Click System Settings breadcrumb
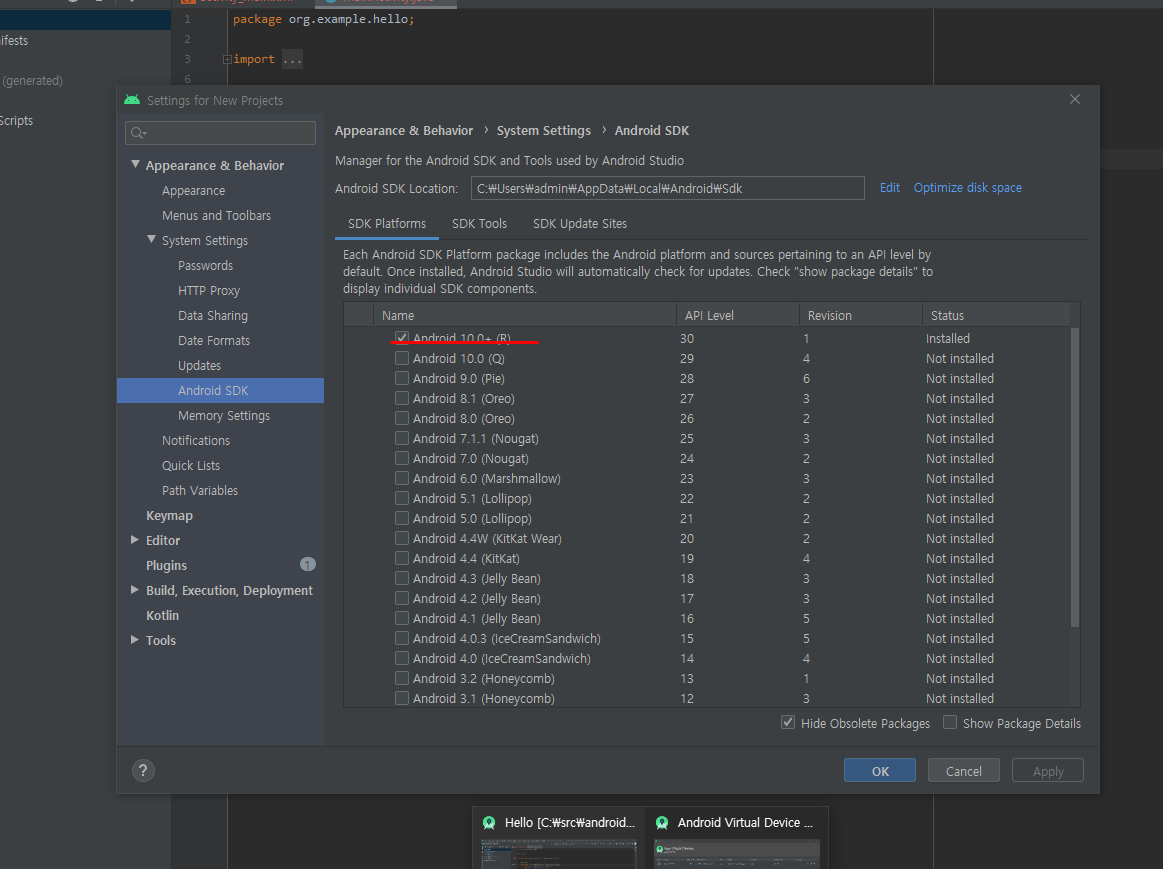The width and height of the screenshot is (1163, 869). (544, 130)
